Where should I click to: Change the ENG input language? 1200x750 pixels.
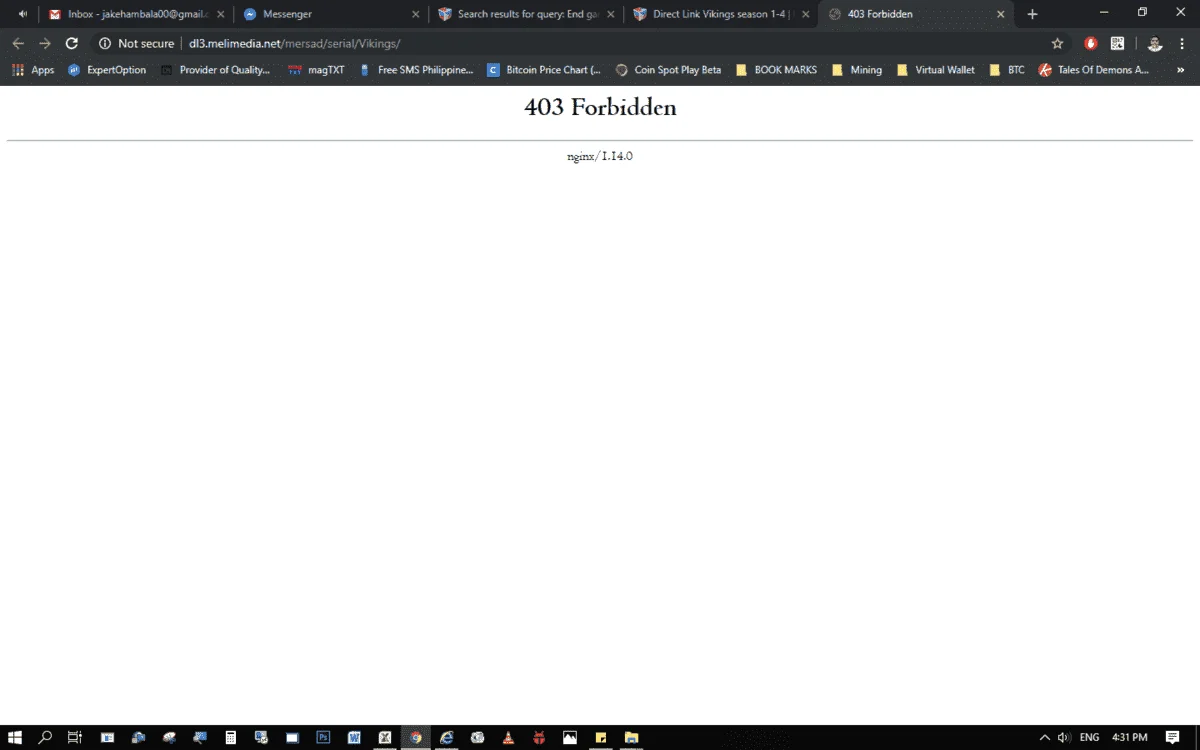1090,738
